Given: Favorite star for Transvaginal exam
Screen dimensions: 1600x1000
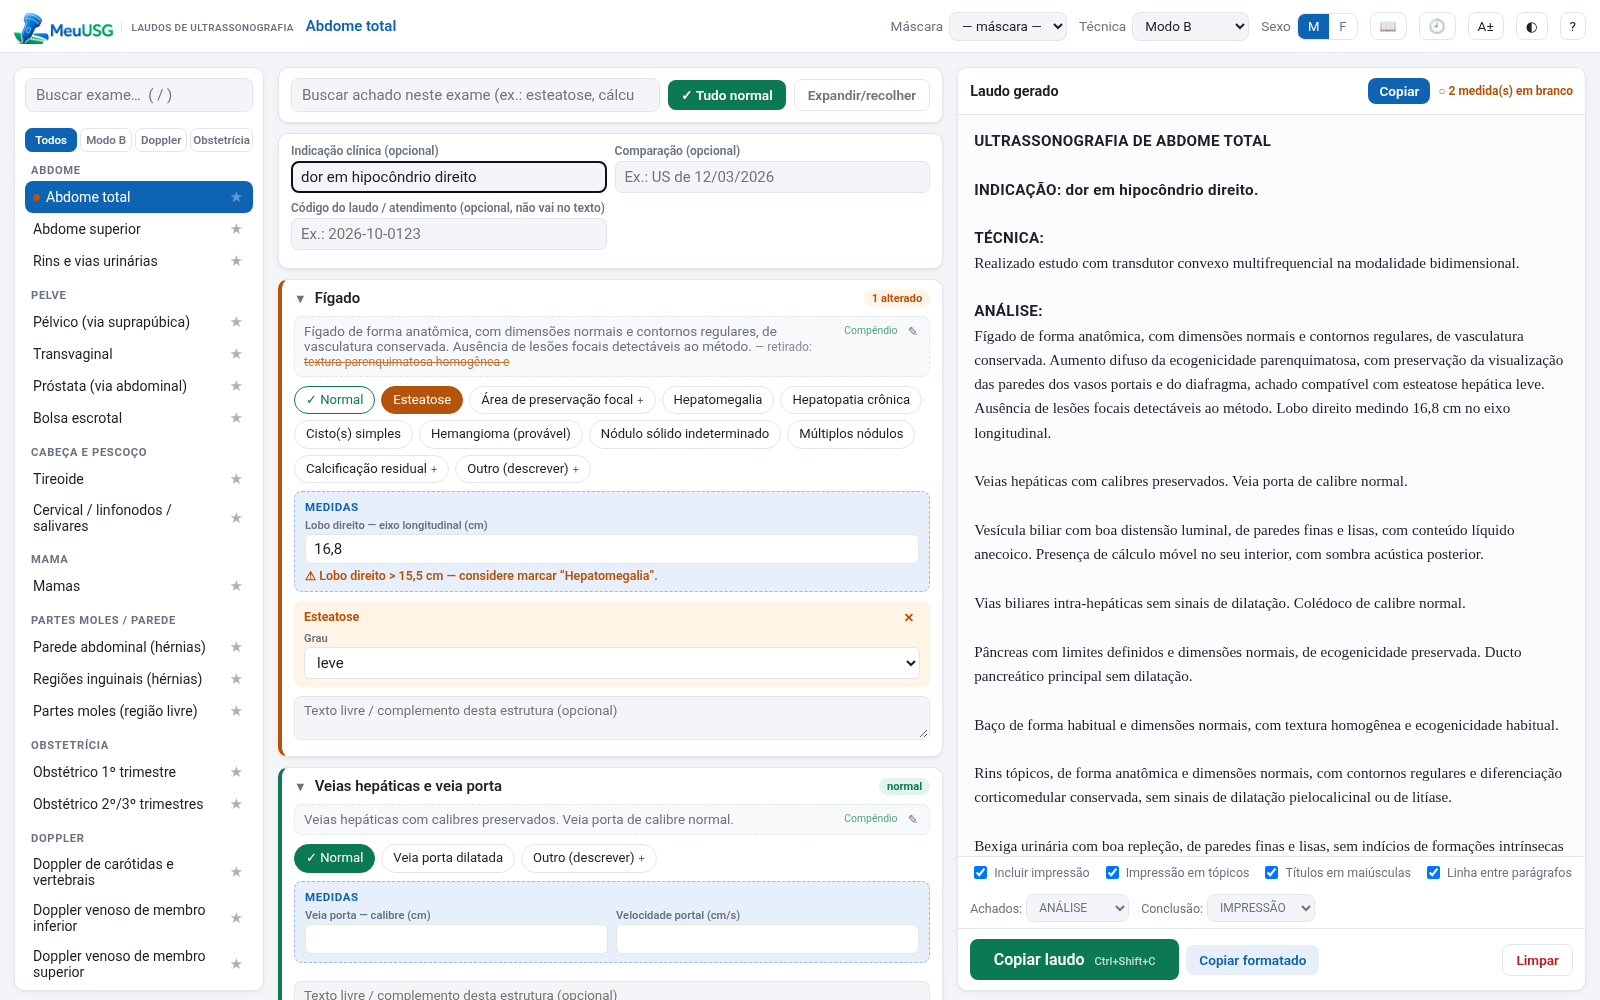Looking at the screenshot, I should [x=236, y=354].
